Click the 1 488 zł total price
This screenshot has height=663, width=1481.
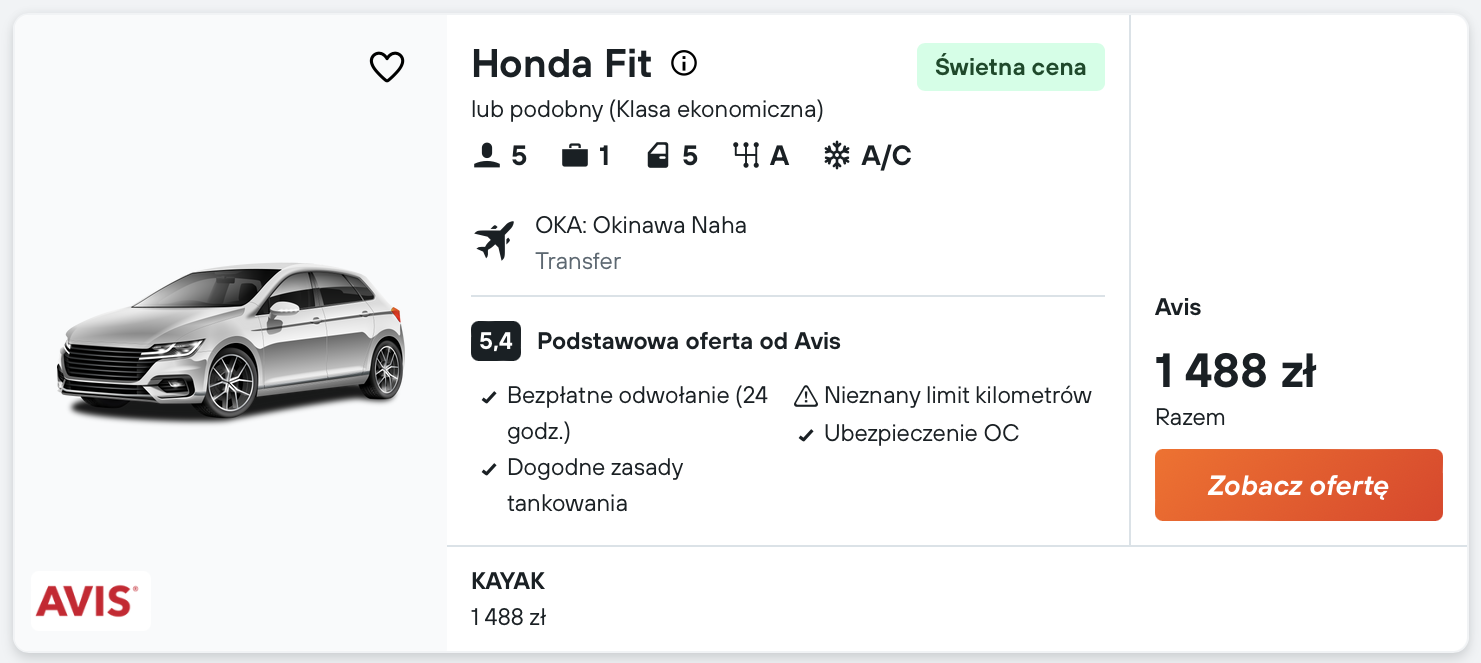pos(1235,371)
